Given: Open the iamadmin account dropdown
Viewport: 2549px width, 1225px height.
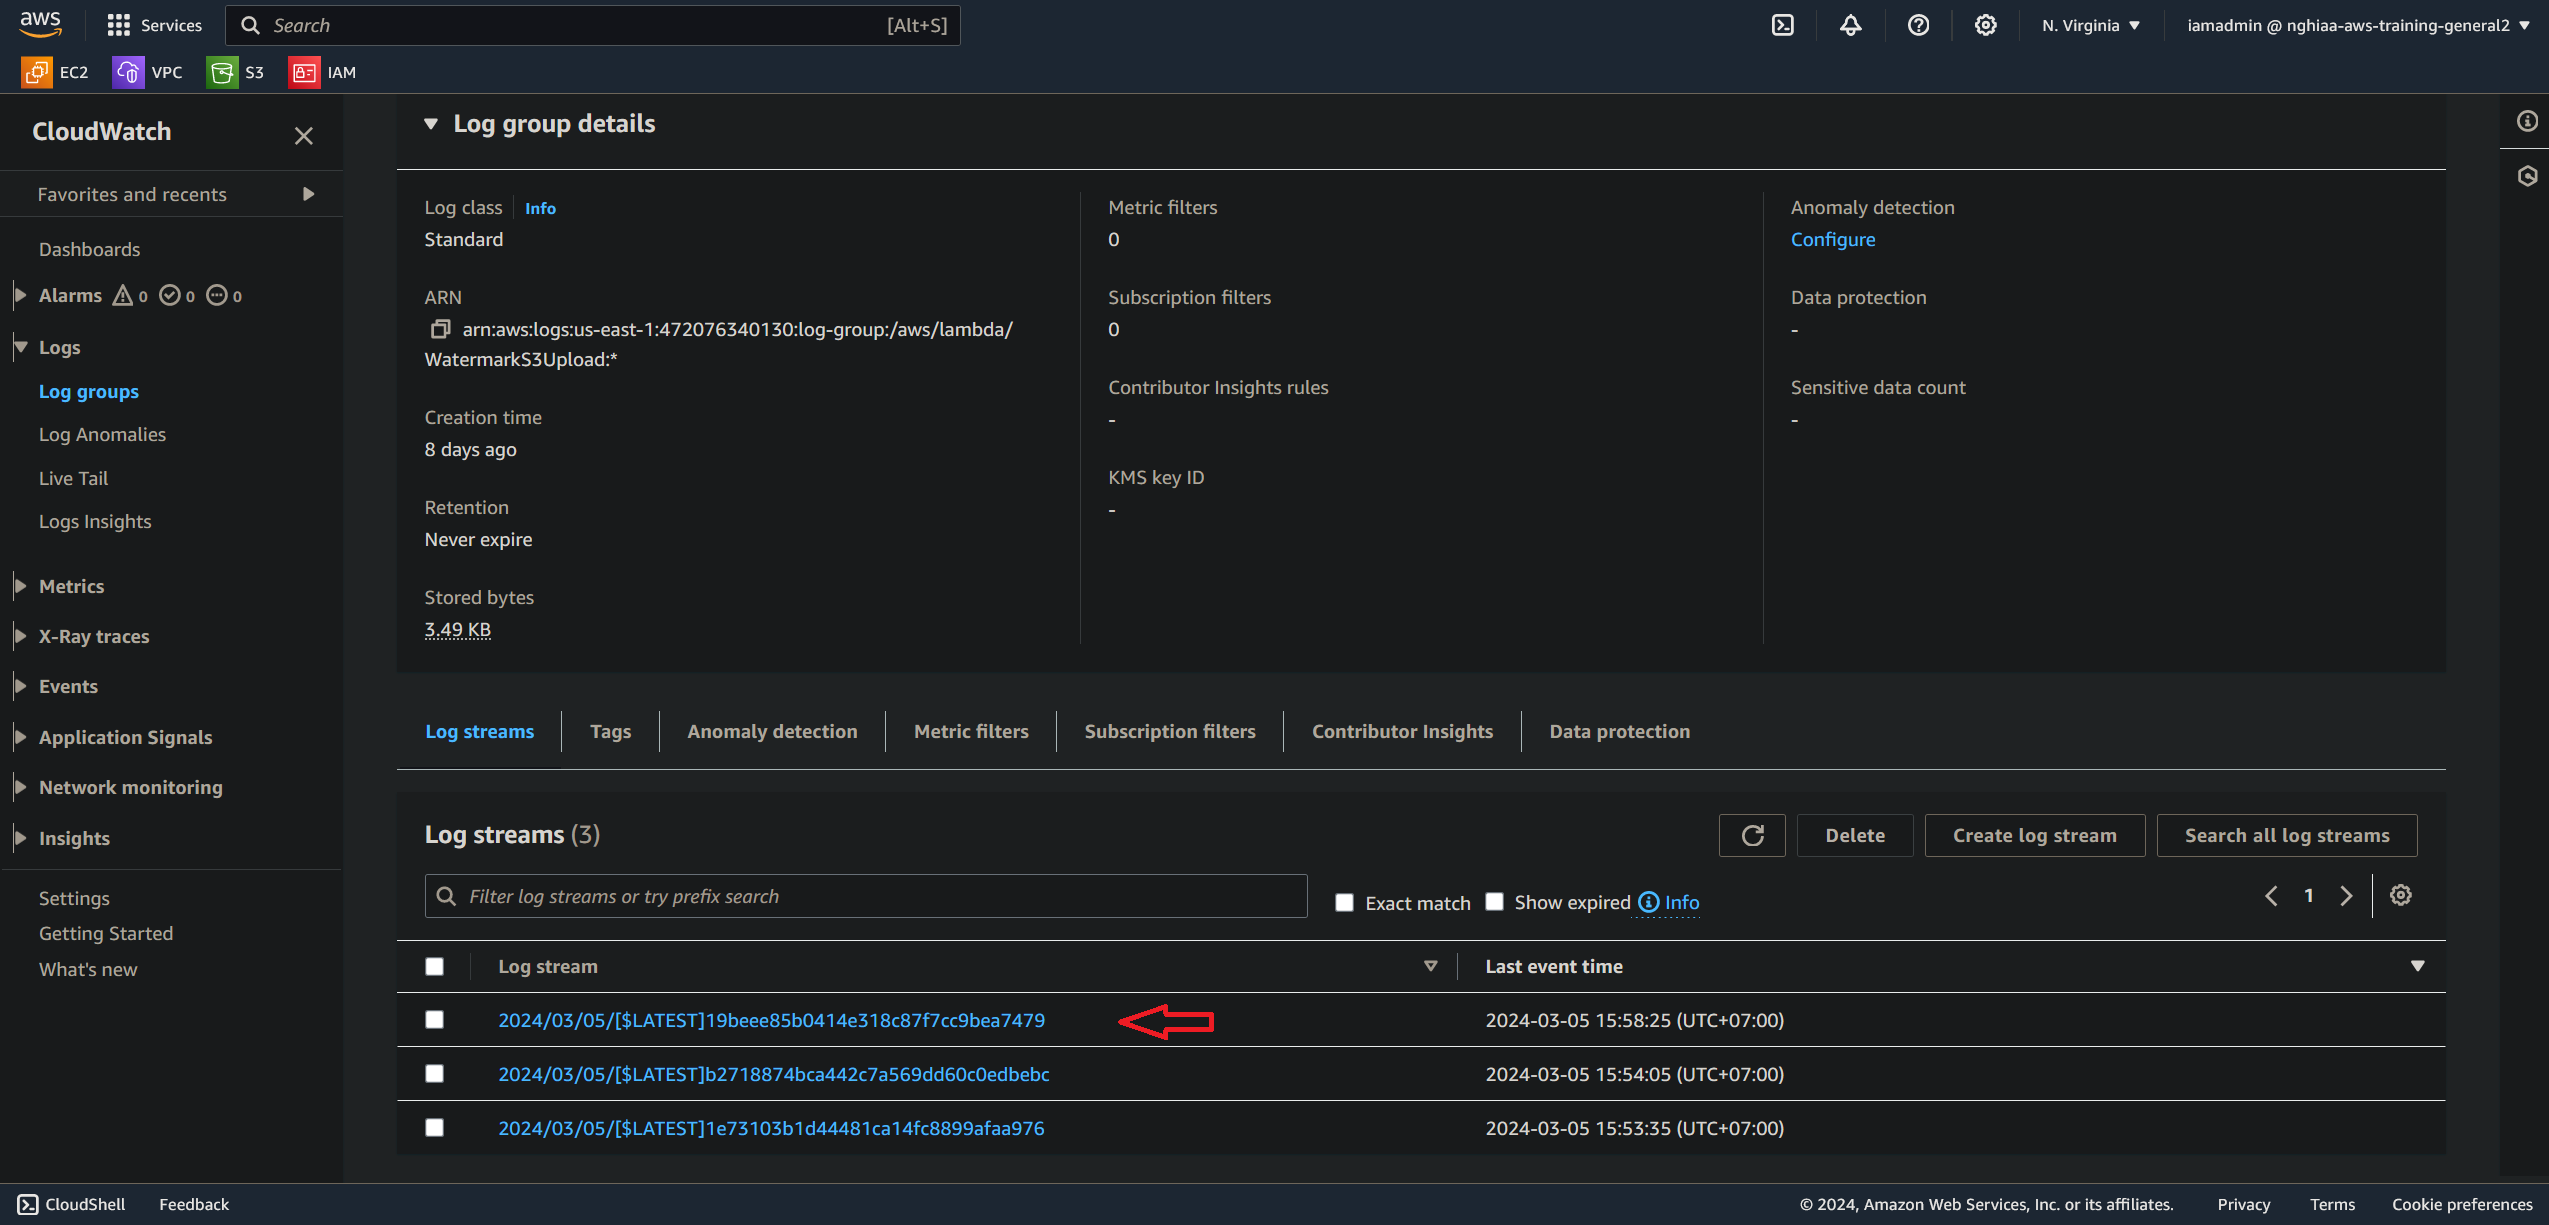Looking at the screenshot, I should tap(2358, 25).
